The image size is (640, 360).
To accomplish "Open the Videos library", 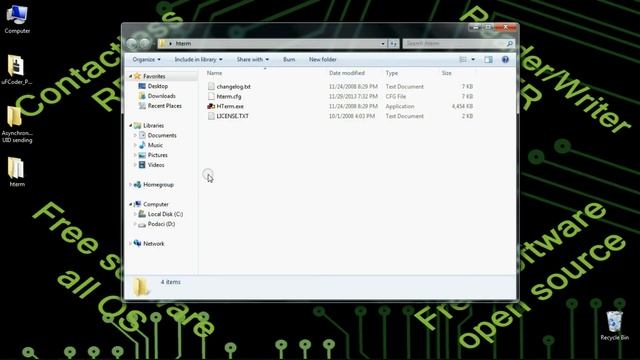I will pos(156,165).
